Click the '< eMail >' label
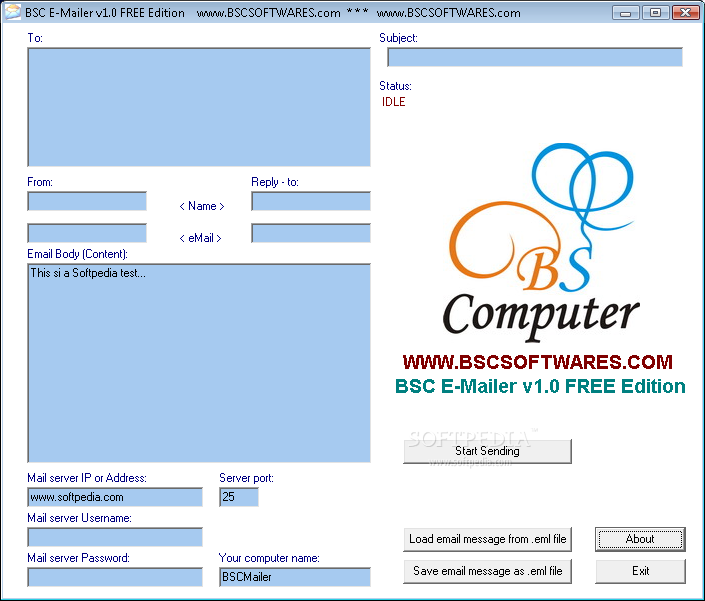This screenshot has width=705, height=601. (201, 238)
